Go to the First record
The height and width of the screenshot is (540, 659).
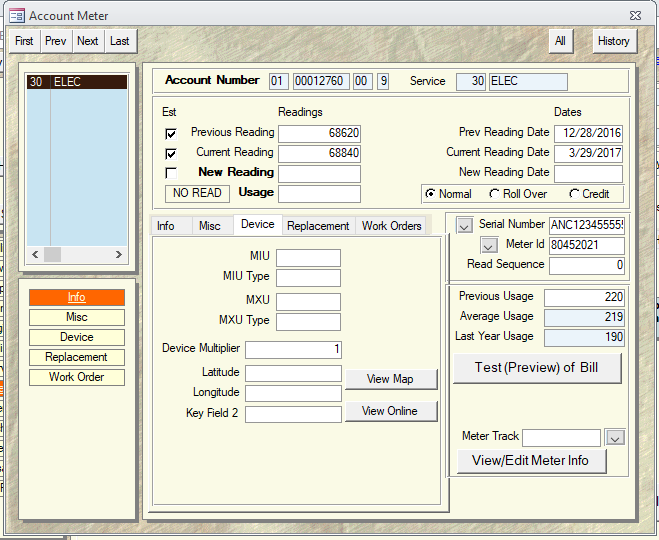pos(24,41)
